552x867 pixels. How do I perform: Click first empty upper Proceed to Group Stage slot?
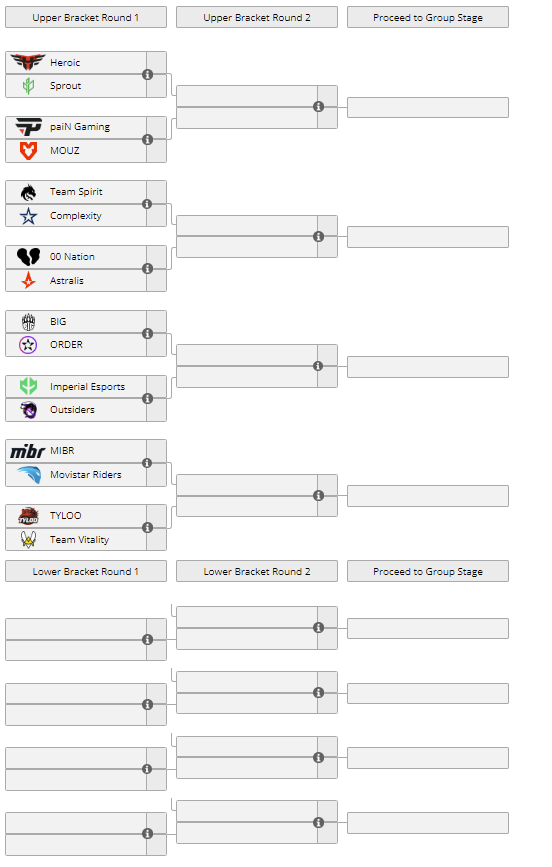click(x=428, y=107)
